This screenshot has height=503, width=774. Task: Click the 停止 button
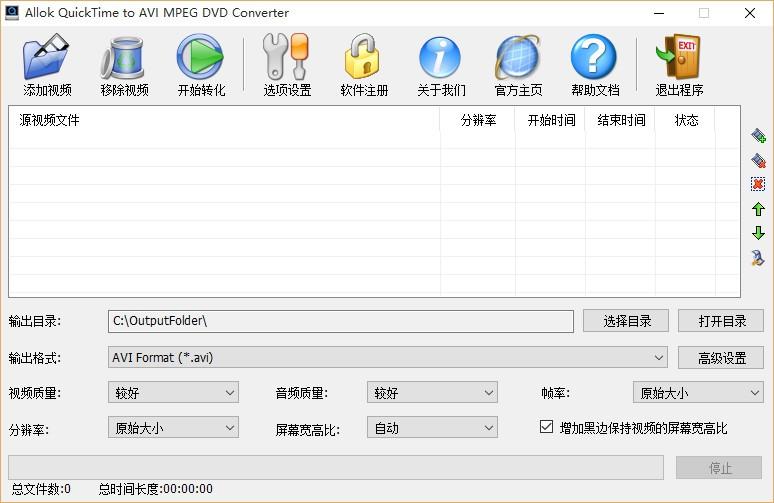[719, 467]
